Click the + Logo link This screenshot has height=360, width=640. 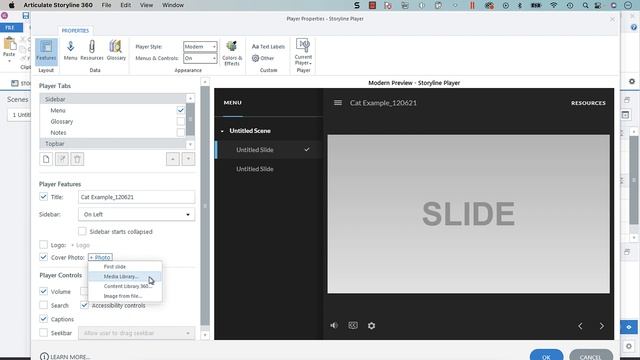pos(80,245)
